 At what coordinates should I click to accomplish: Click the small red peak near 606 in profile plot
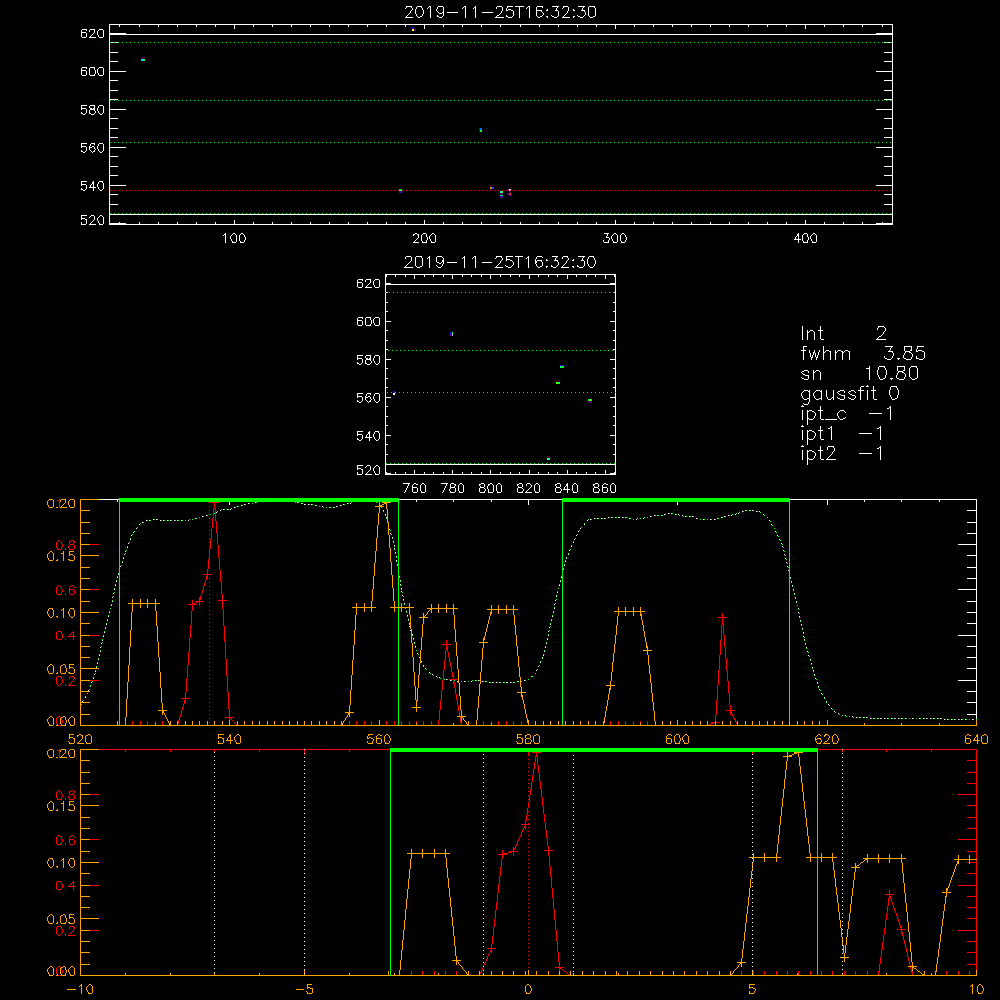click(723, 617)
